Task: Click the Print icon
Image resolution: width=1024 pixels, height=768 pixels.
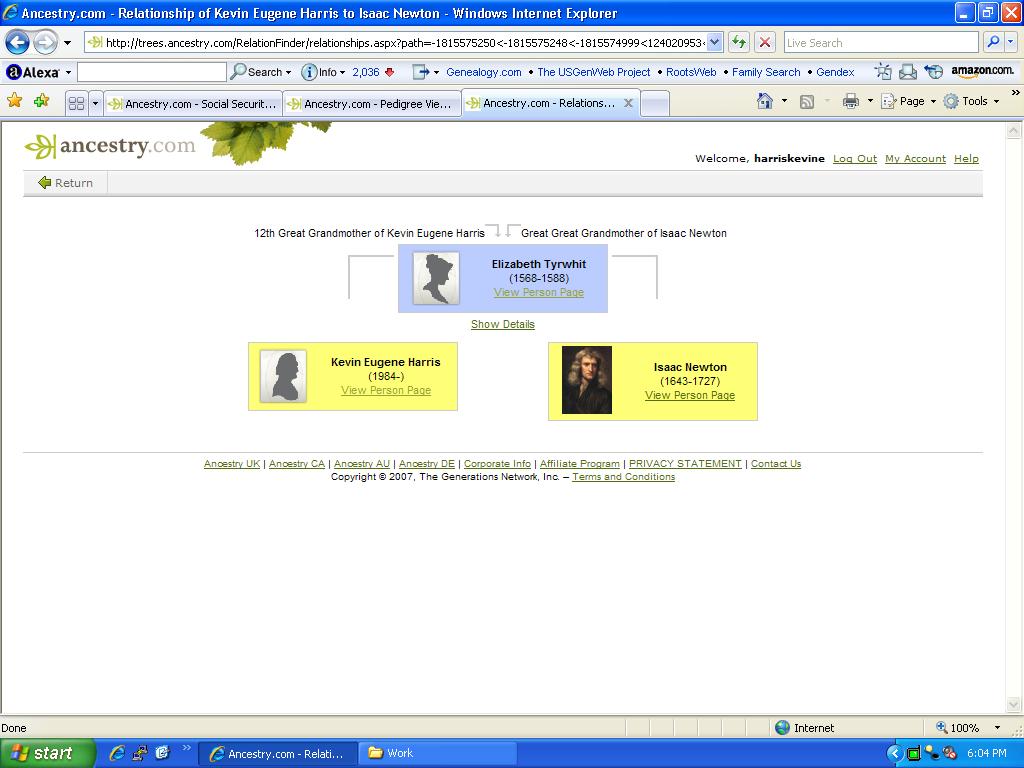Action: coord(850,101)
